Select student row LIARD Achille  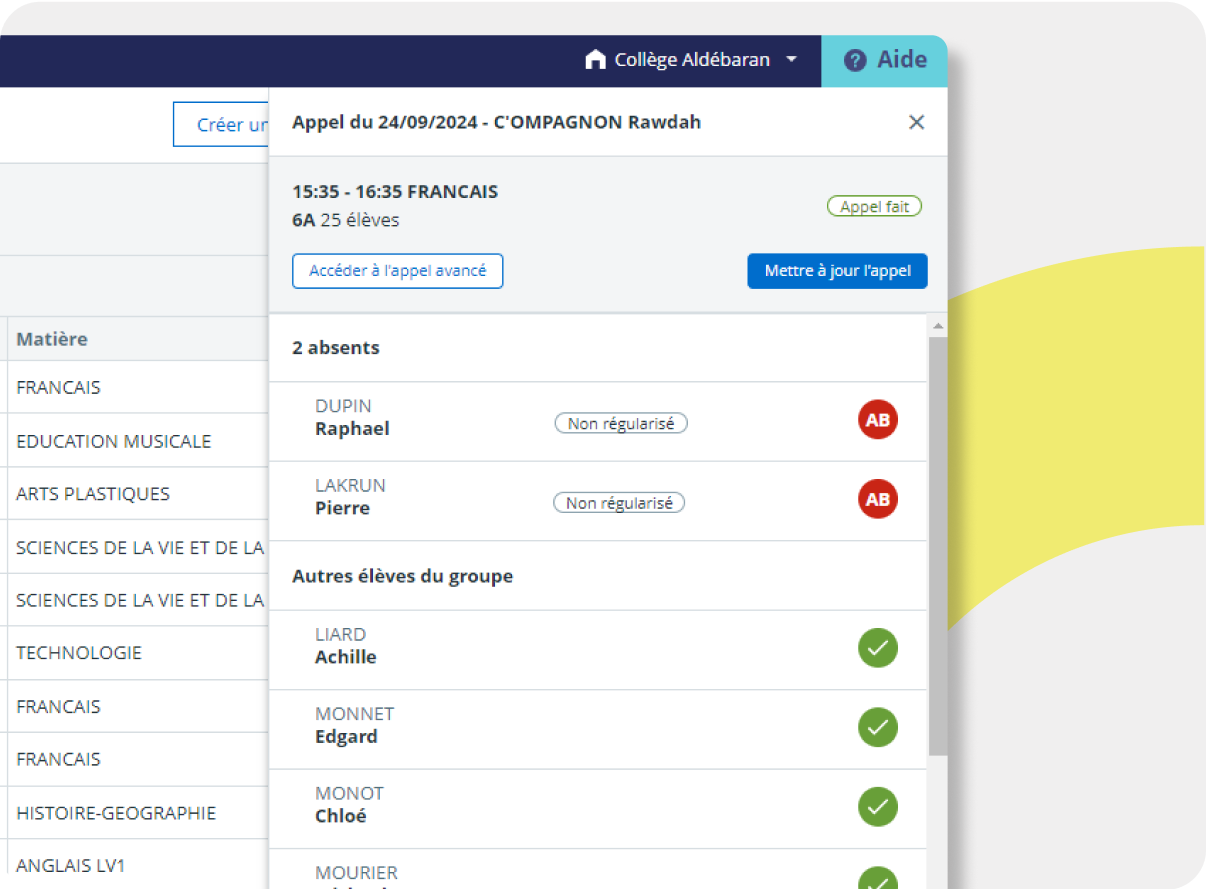pyautogui.click(x=598, y=650)
